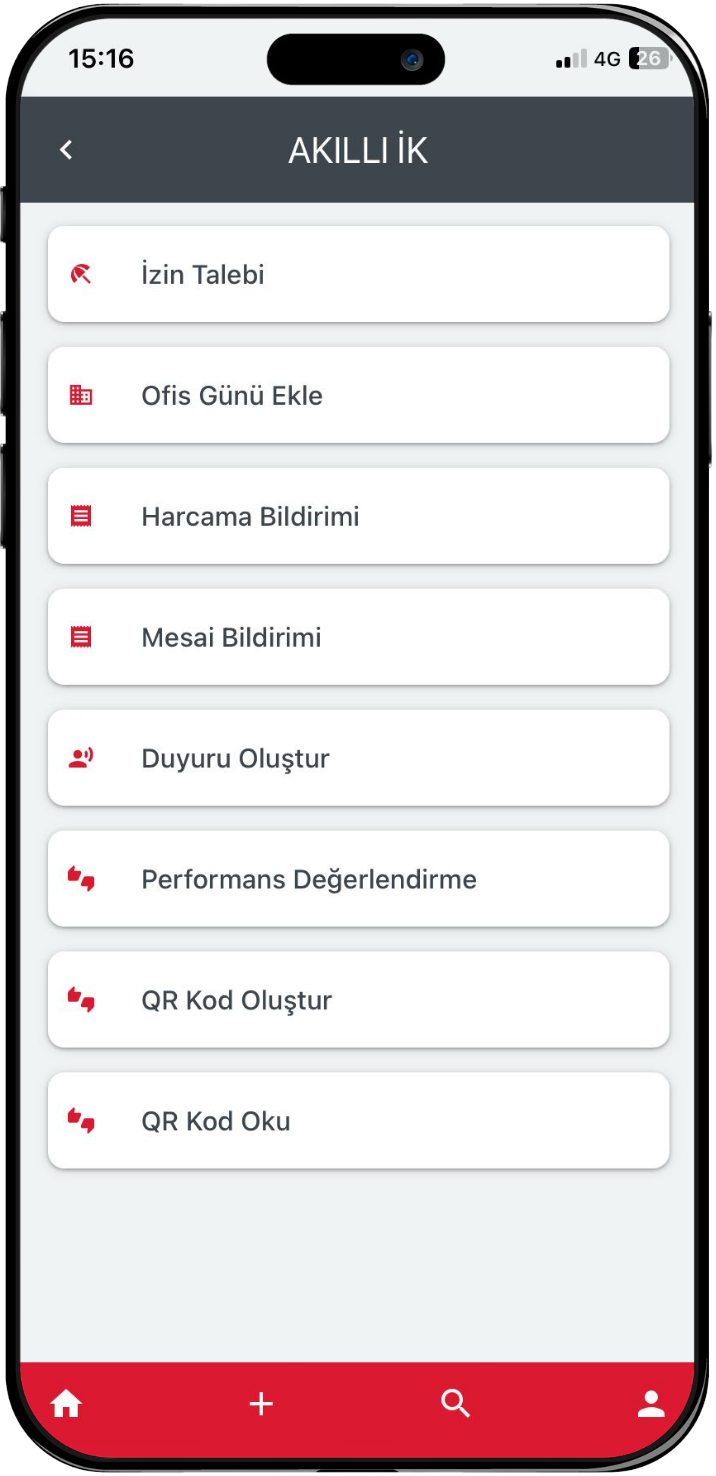Viewport: 716px width, 1476px height.
Task: Click the speaker-person icon beside Duyuru Oluştur
Action: (81, 758)
